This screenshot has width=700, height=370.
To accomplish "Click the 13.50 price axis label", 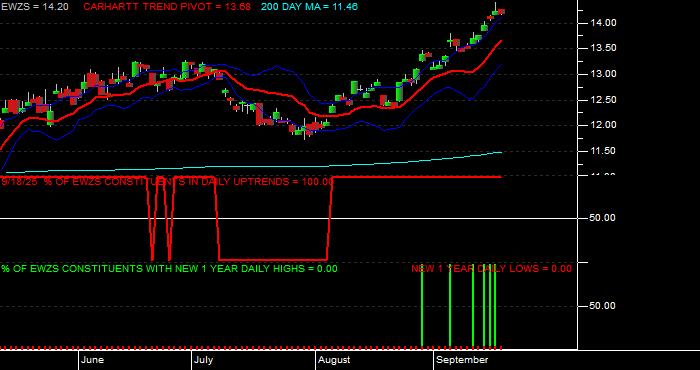I will pos(603,48).
